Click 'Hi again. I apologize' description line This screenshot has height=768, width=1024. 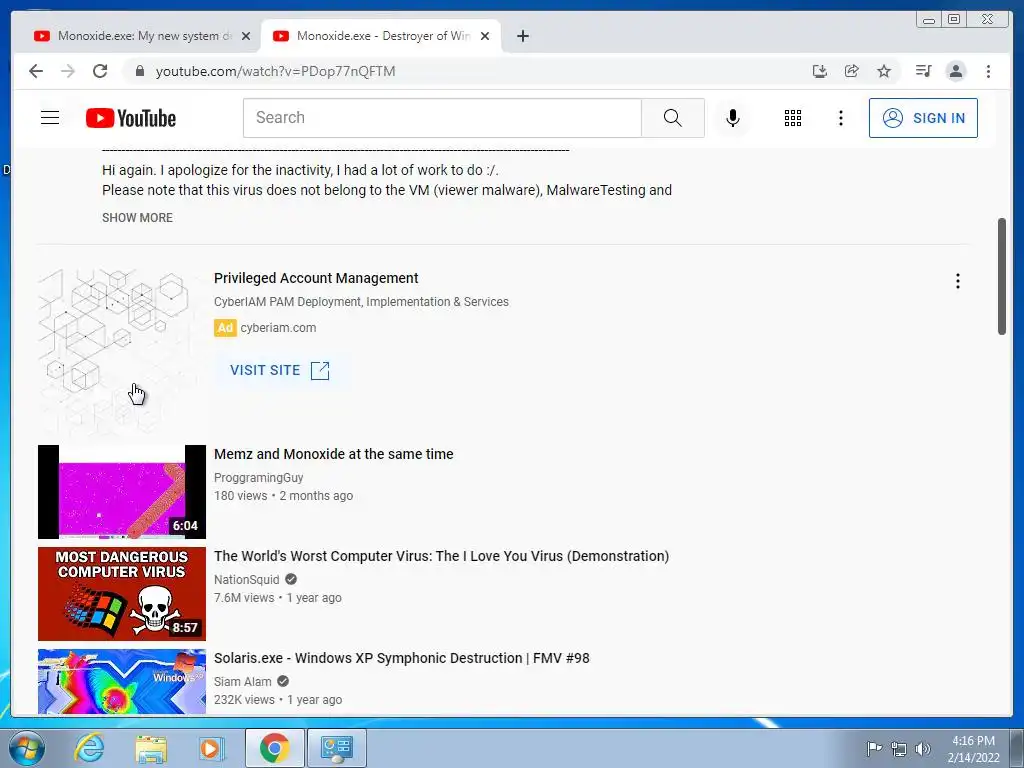tap(300, 170)
